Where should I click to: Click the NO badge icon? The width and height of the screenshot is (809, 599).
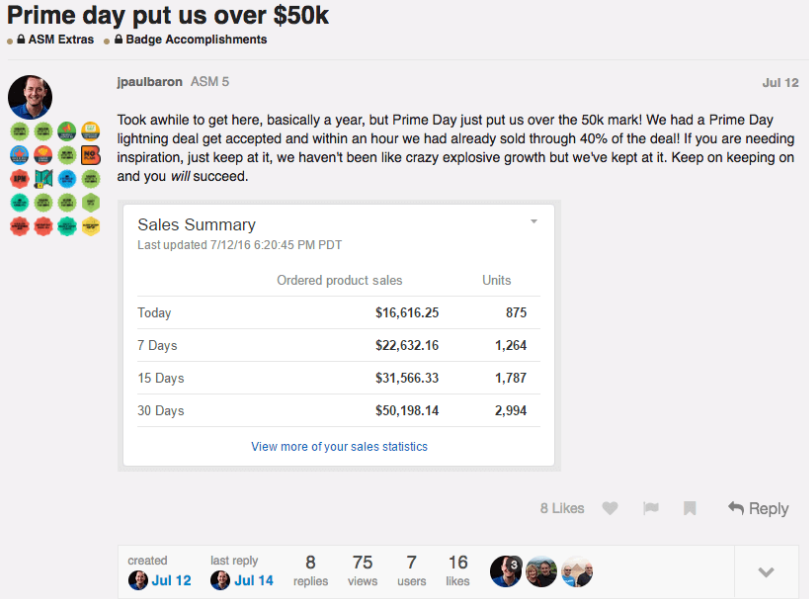pos(91,155)
